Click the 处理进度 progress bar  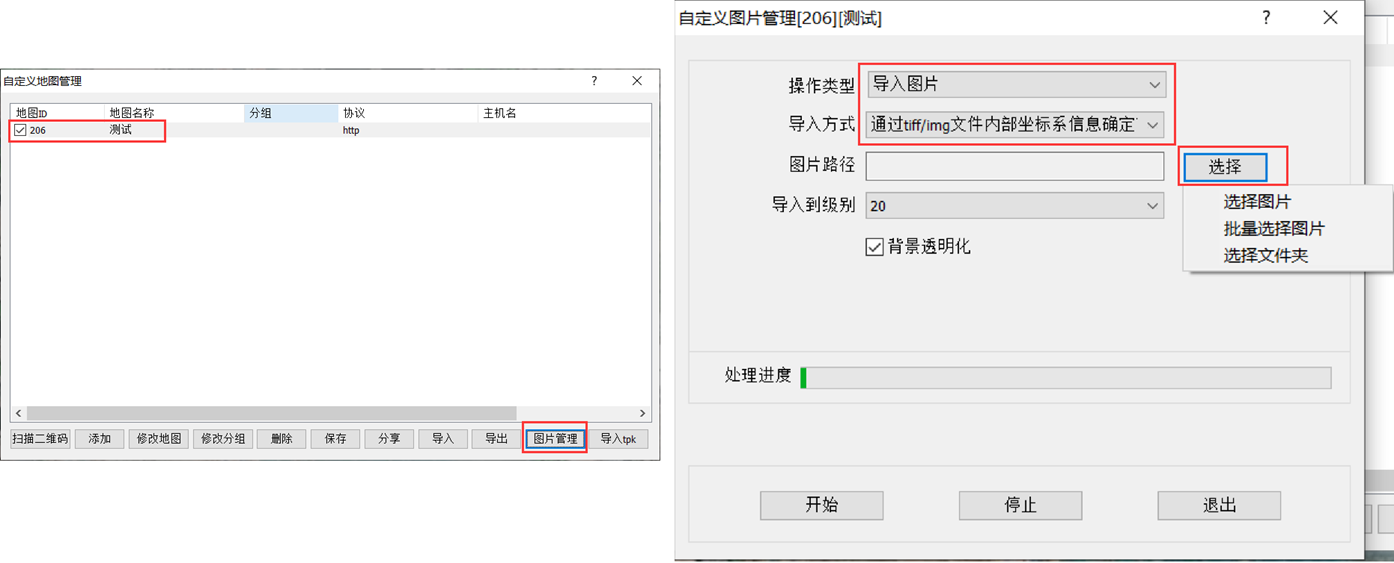tap(1066, 377)
